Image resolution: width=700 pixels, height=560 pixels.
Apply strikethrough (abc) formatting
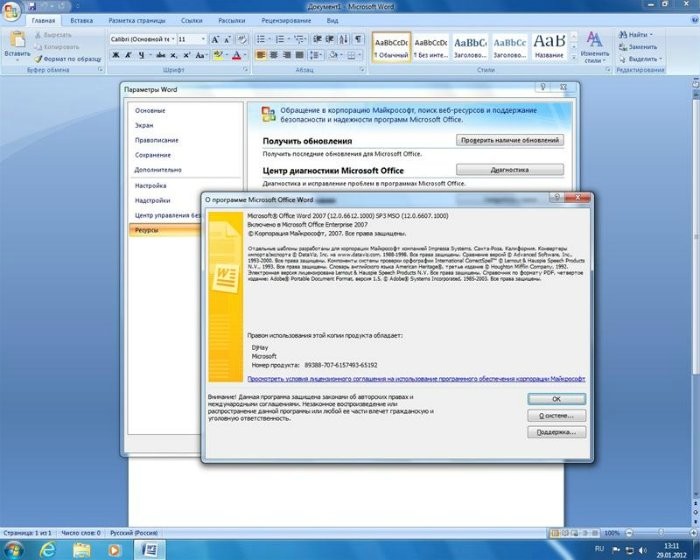click(x=161, y=55)
